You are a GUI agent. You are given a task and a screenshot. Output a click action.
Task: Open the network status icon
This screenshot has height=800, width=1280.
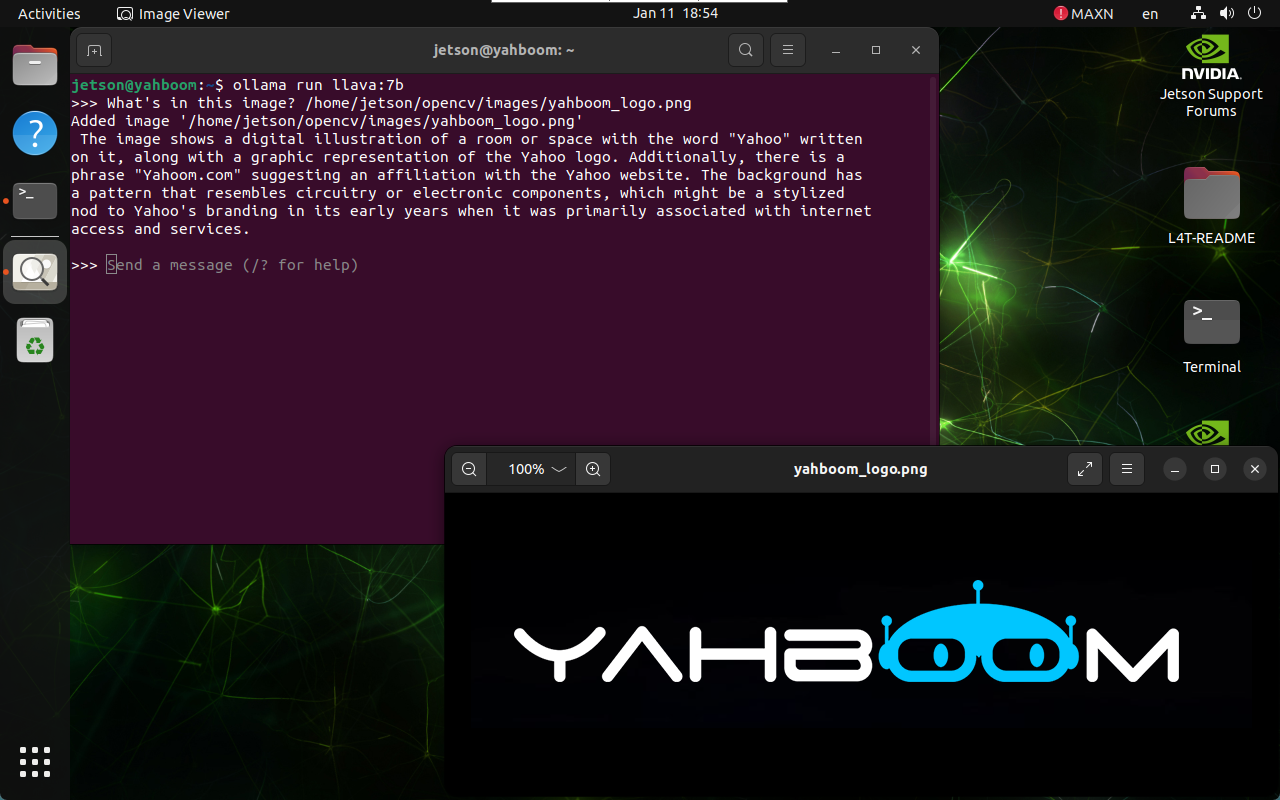tap(1199, 14)
